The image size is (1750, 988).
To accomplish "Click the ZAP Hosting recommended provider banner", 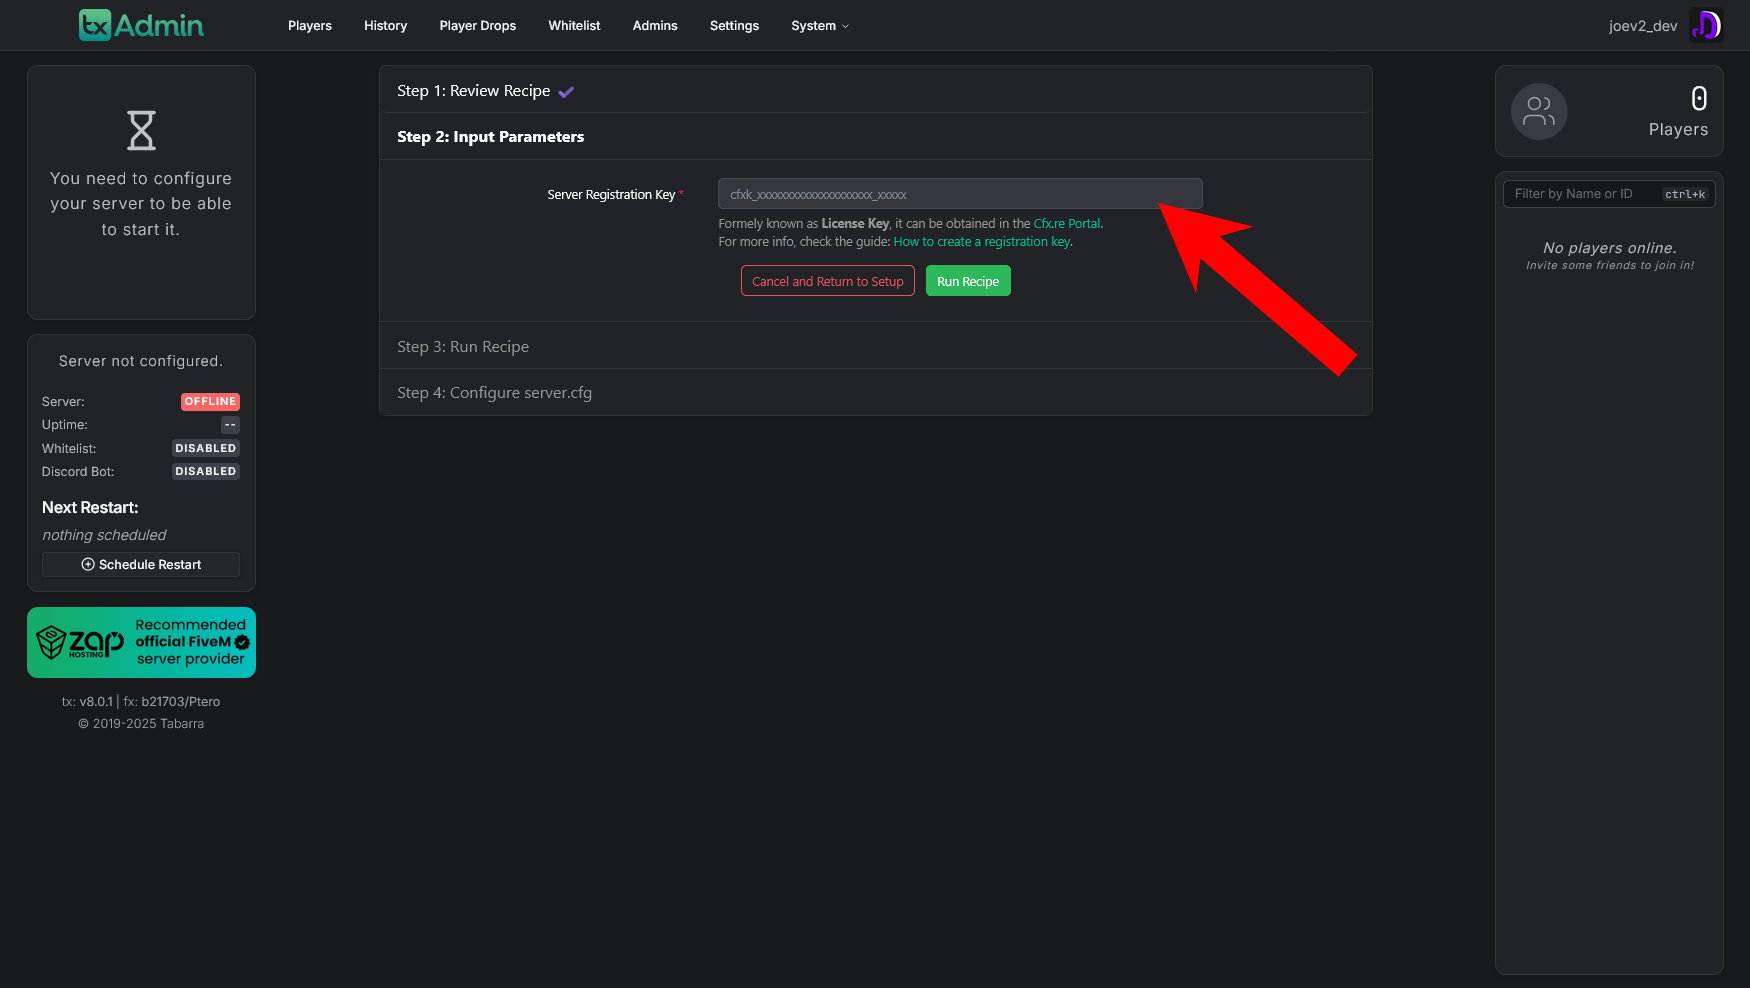I will pos(141,642).
